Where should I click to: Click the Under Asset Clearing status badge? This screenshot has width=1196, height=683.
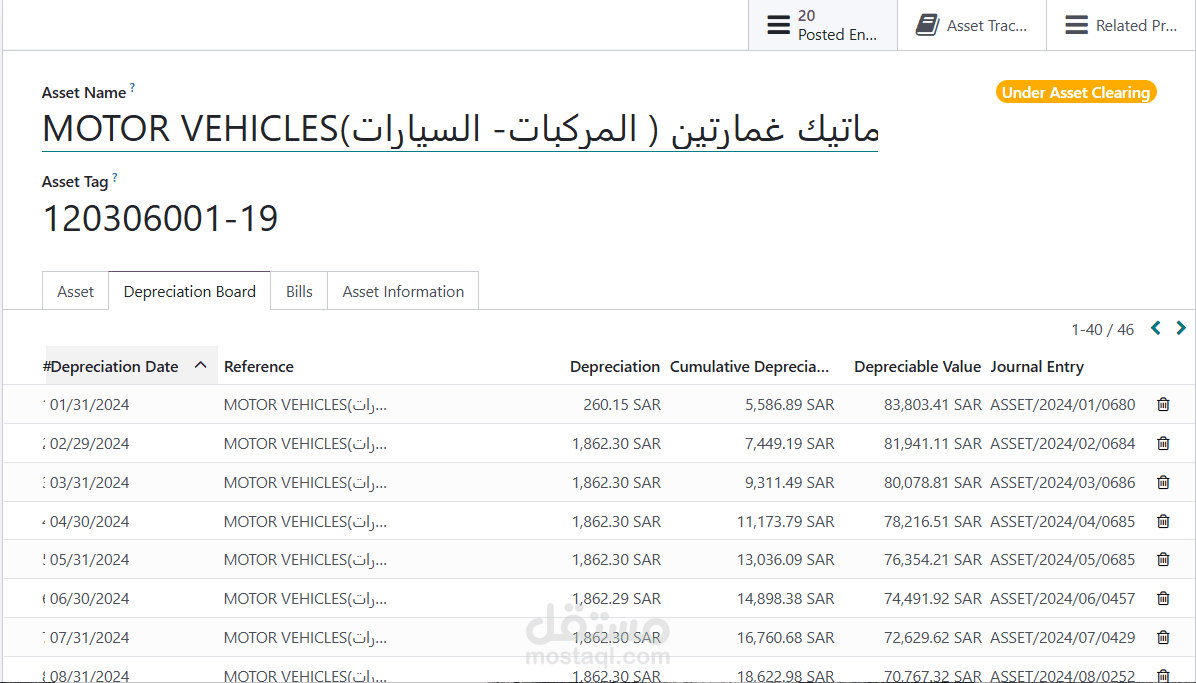point(1075,92)
